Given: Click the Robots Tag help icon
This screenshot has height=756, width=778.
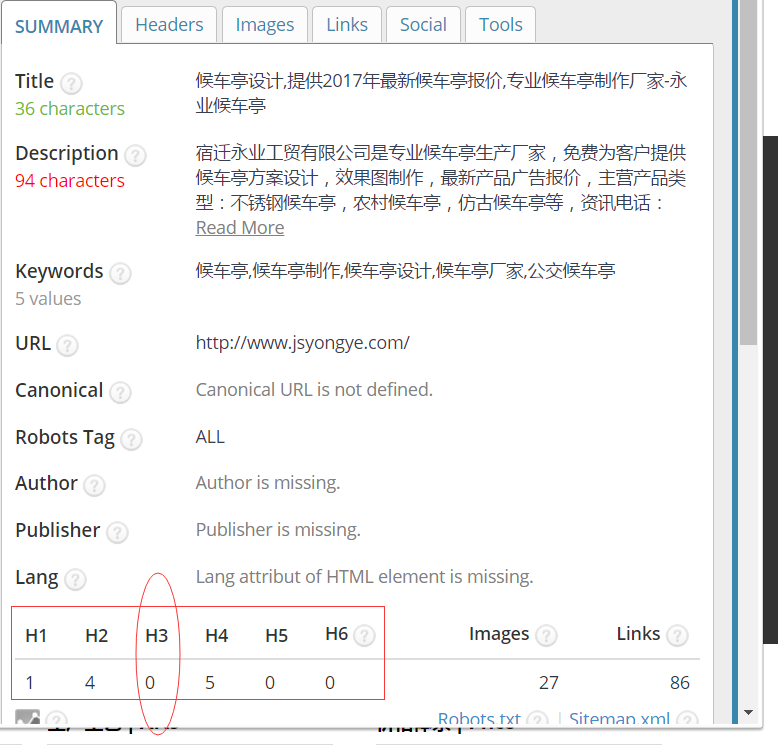Looking at the screenshot, I should pyautogui.click(x=131, y=440).
